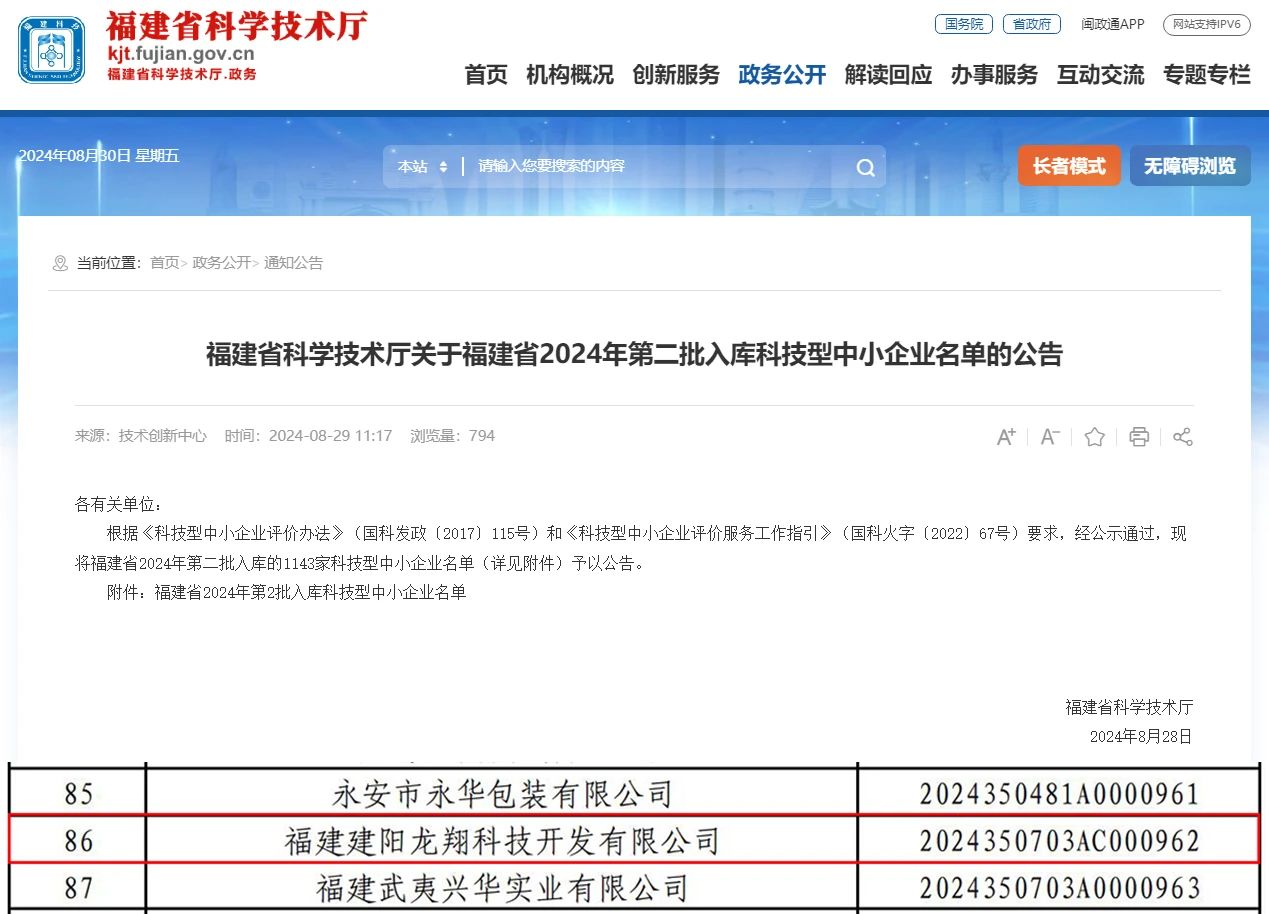Enable 长者模式 elder mode
This screenshot has height=914, width=1269.
click(x=1069, y=166)
